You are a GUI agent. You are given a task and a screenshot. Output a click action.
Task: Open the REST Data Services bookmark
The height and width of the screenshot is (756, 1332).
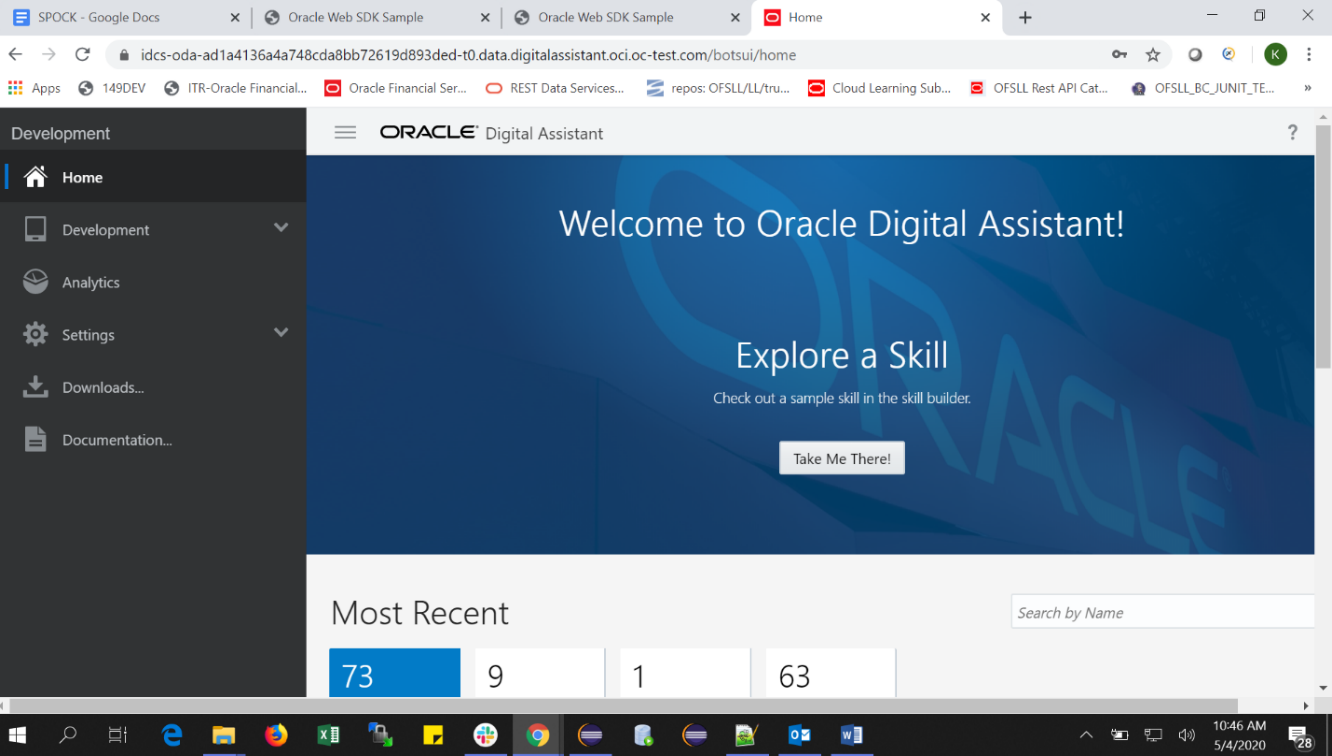click(x=555, y=88)
